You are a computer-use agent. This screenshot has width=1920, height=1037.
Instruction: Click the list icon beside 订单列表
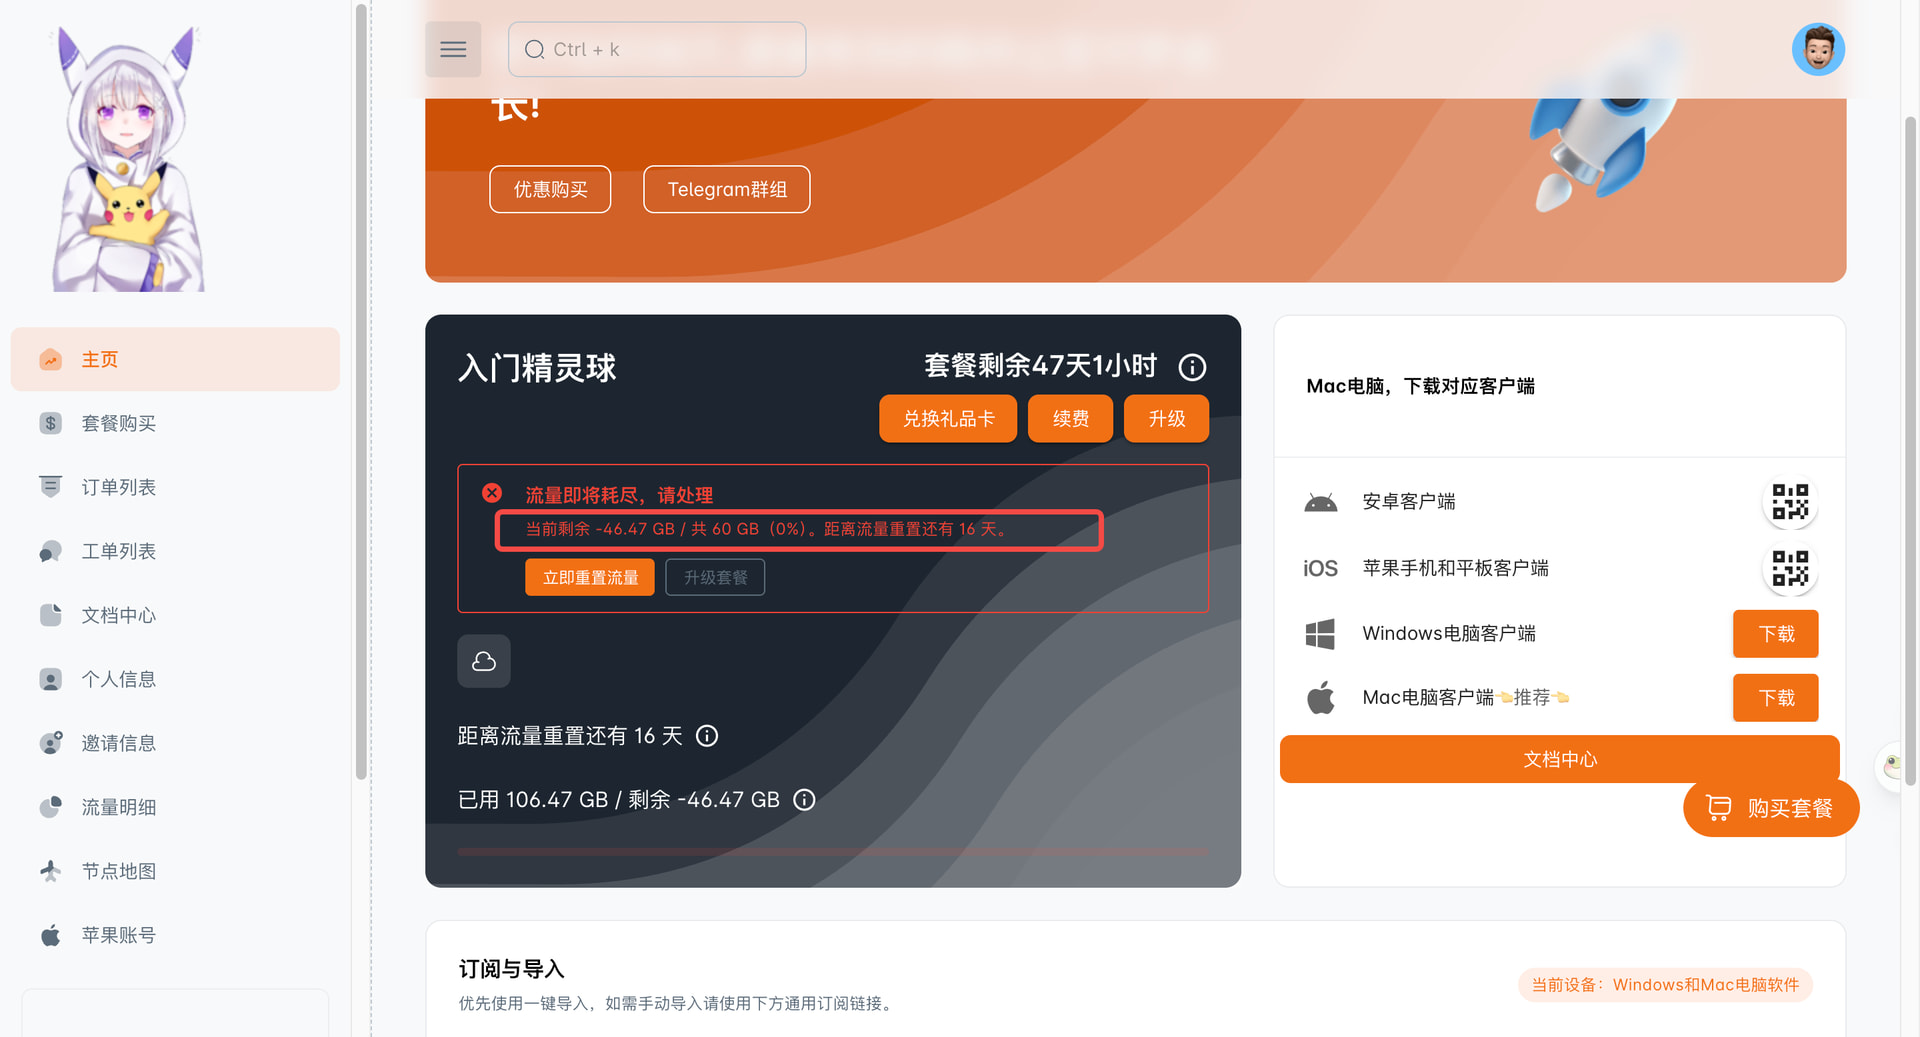[51, 487]
